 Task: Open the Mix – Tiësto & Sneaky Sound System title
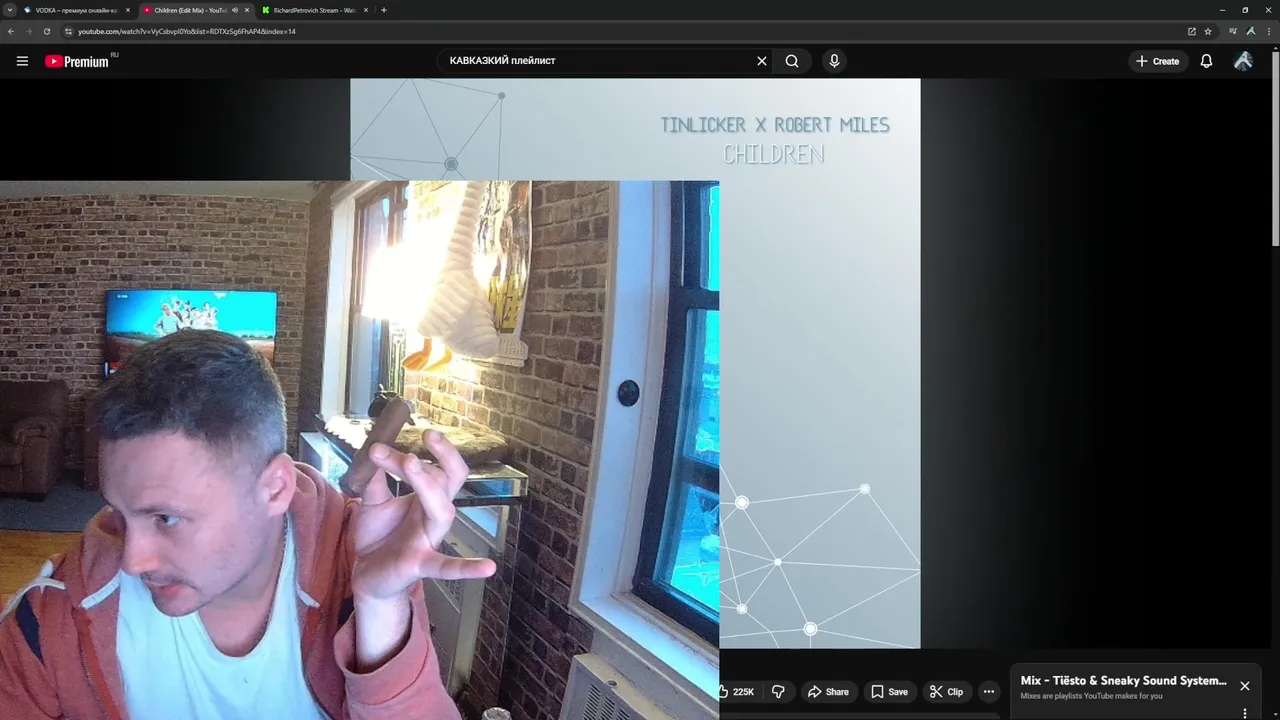click(x=1123, y=681)
